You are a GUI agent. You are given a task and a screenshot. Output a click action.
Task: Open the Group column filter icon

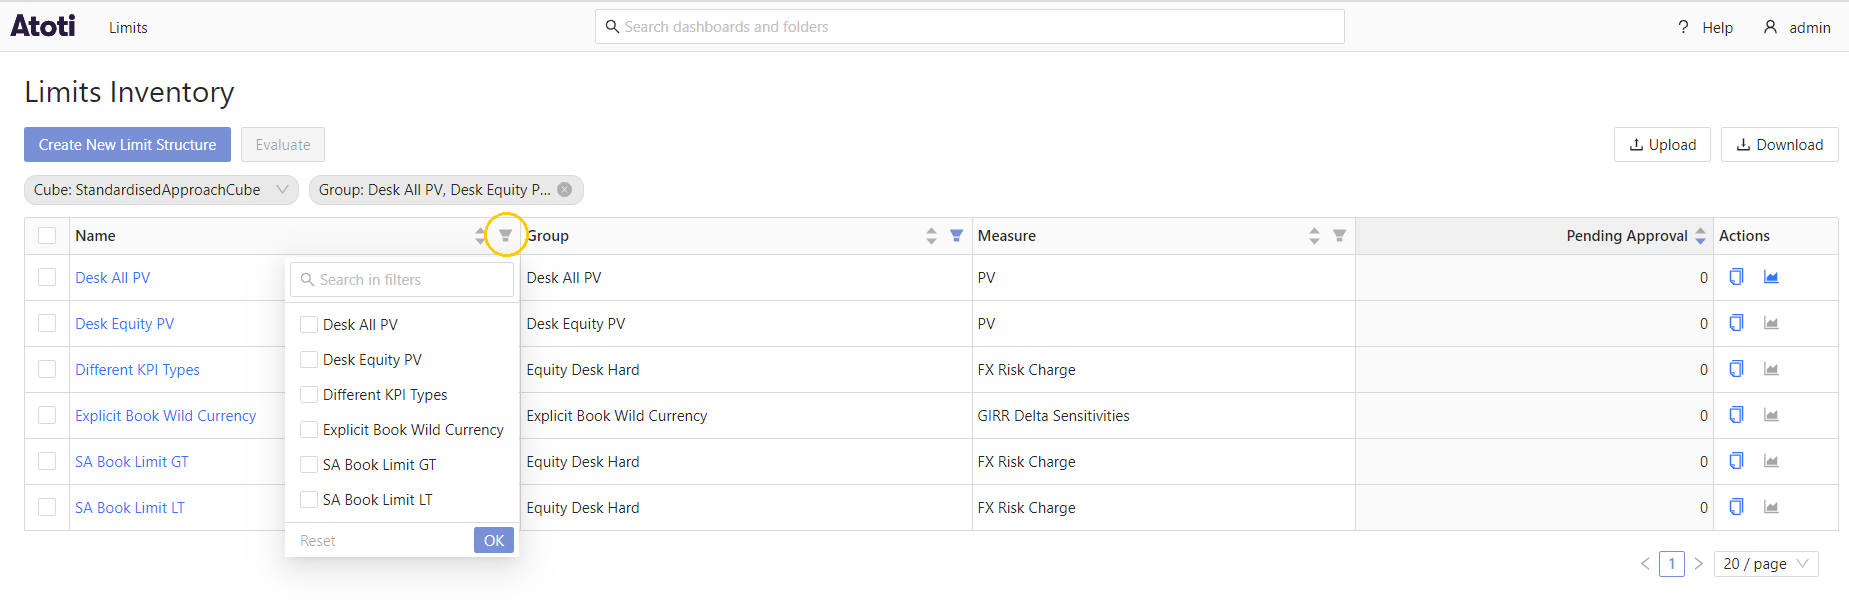click(956, 236)
